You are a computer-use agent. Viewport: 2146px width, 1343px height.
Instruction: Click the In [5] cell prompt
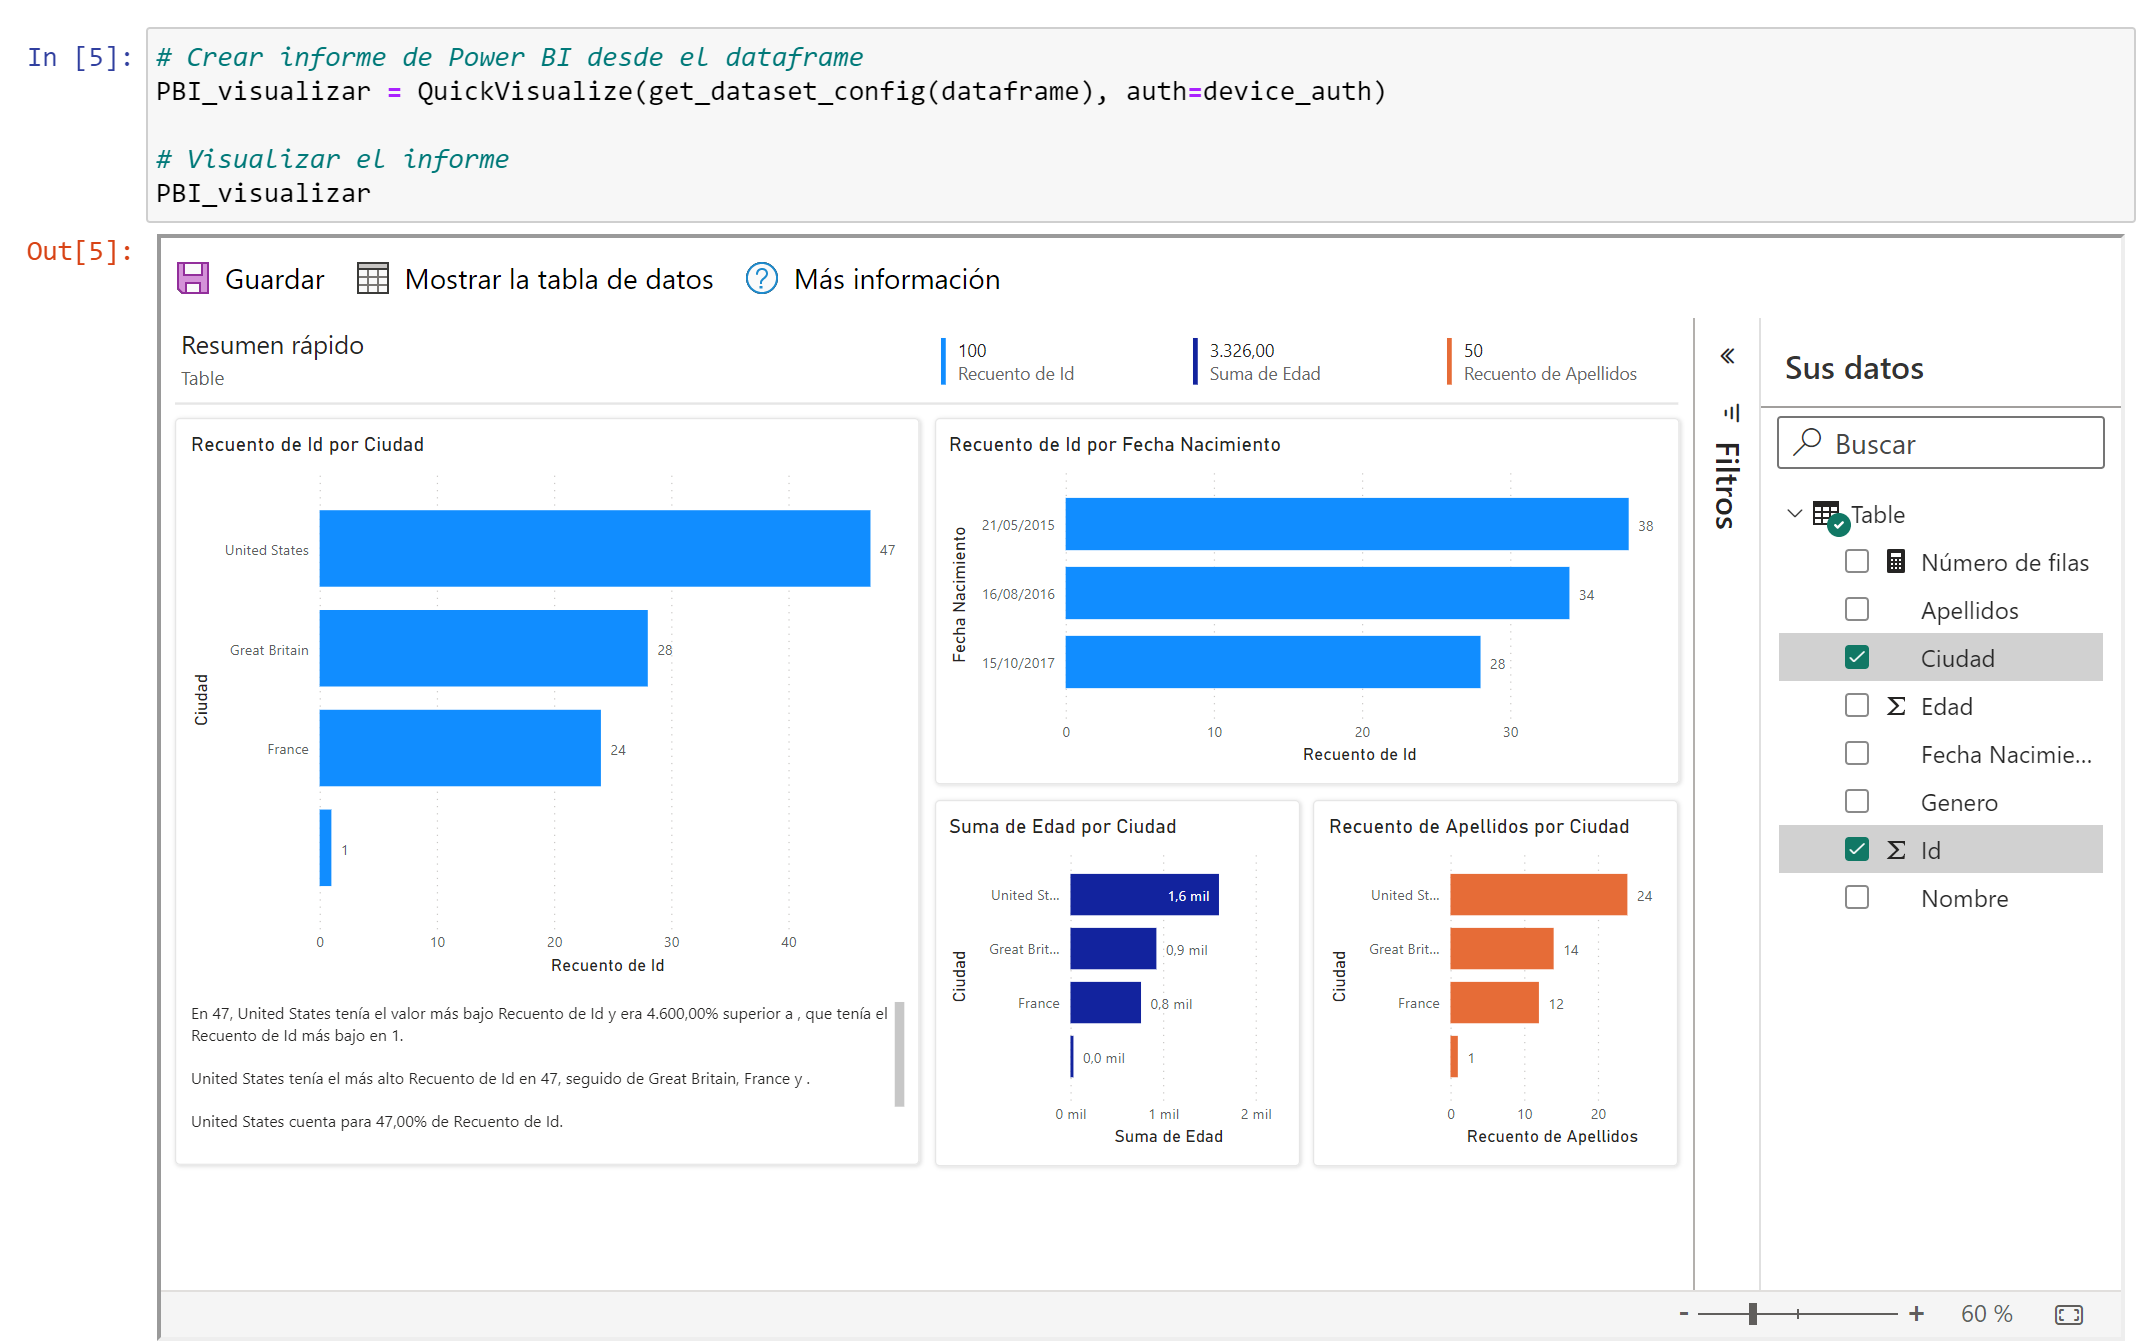click(80, 57)
